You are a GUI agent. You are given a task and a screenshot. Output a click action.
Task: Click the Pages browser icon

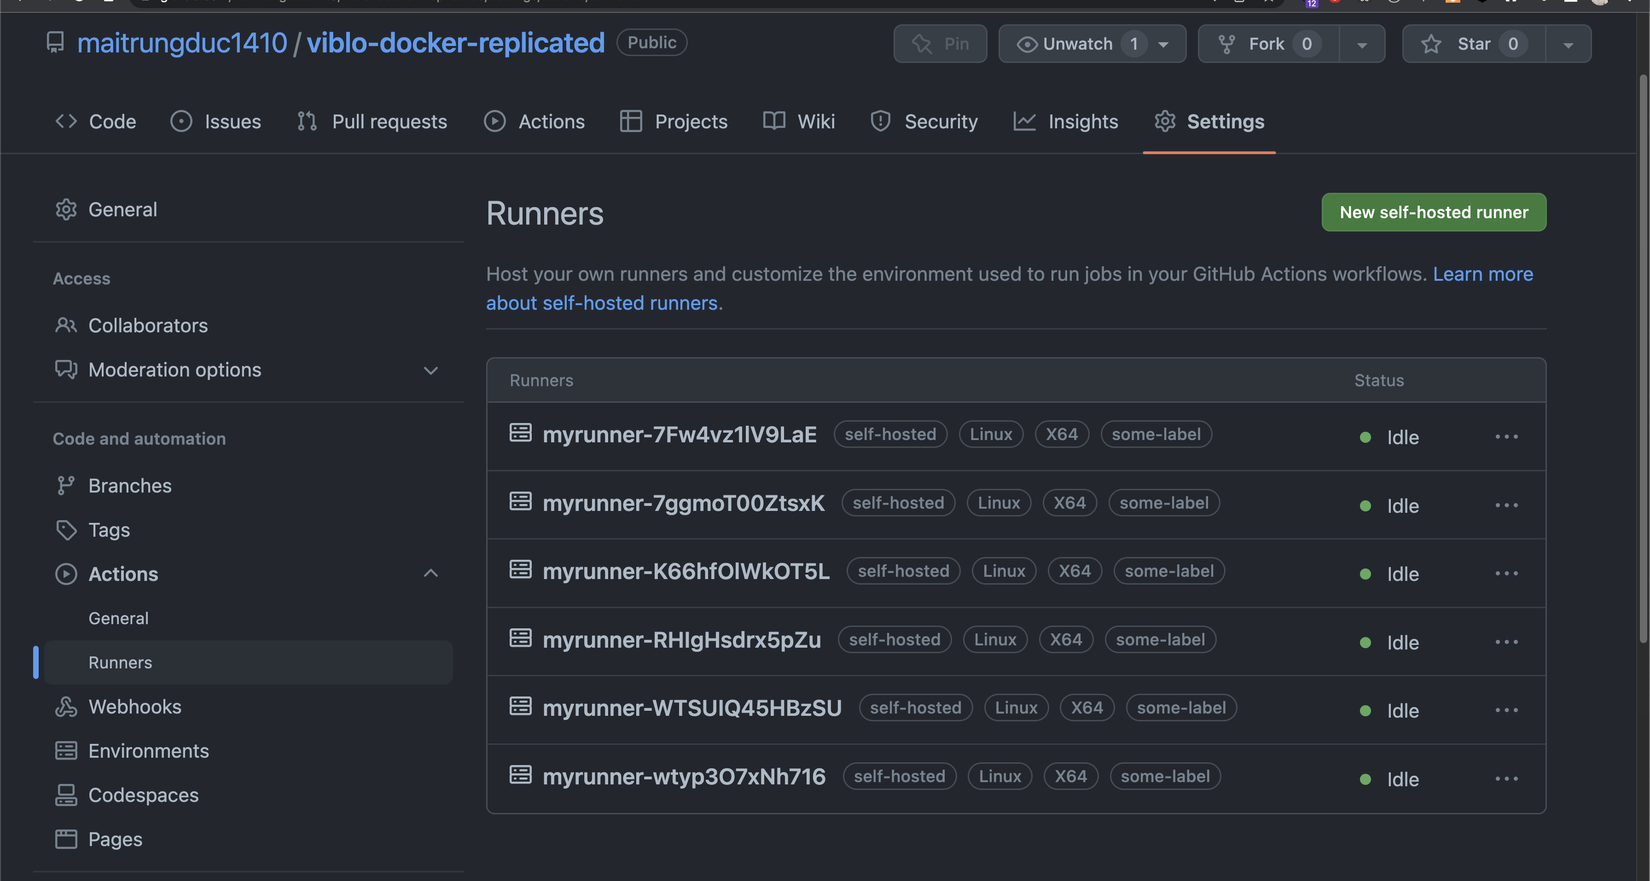point(66,839)
